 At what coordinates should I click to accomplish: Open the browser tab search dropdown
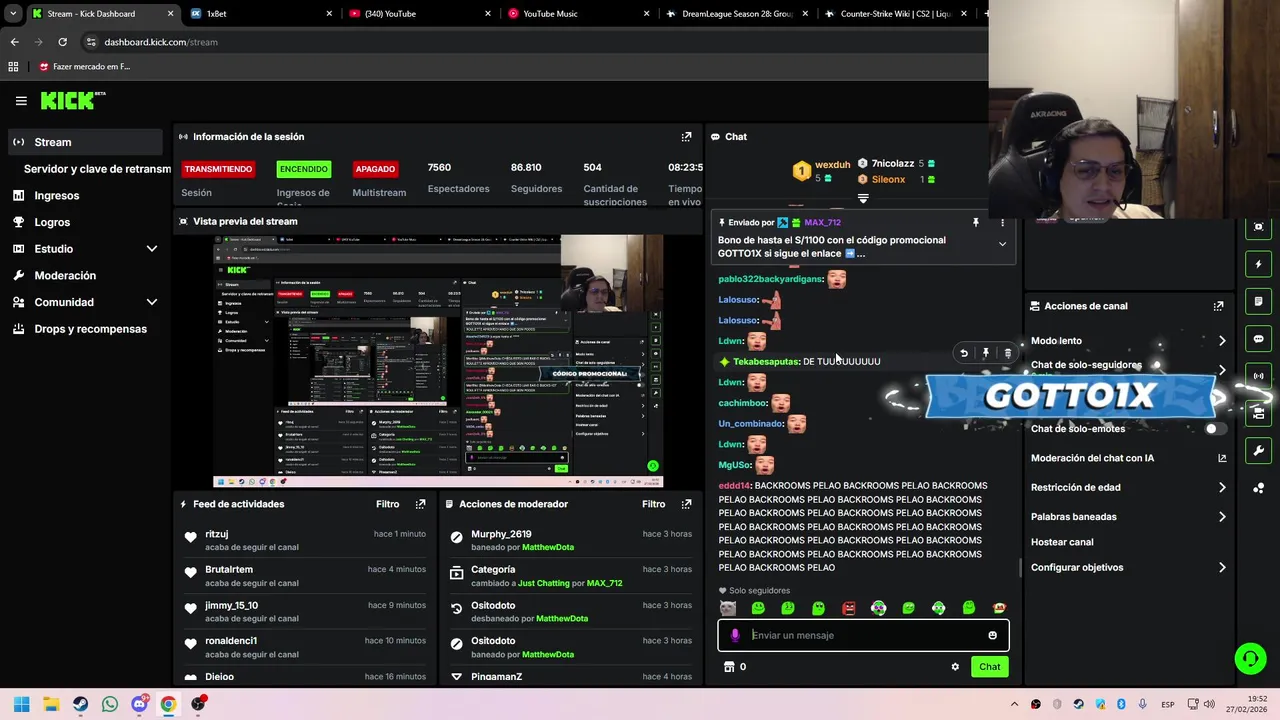(13, 14)
